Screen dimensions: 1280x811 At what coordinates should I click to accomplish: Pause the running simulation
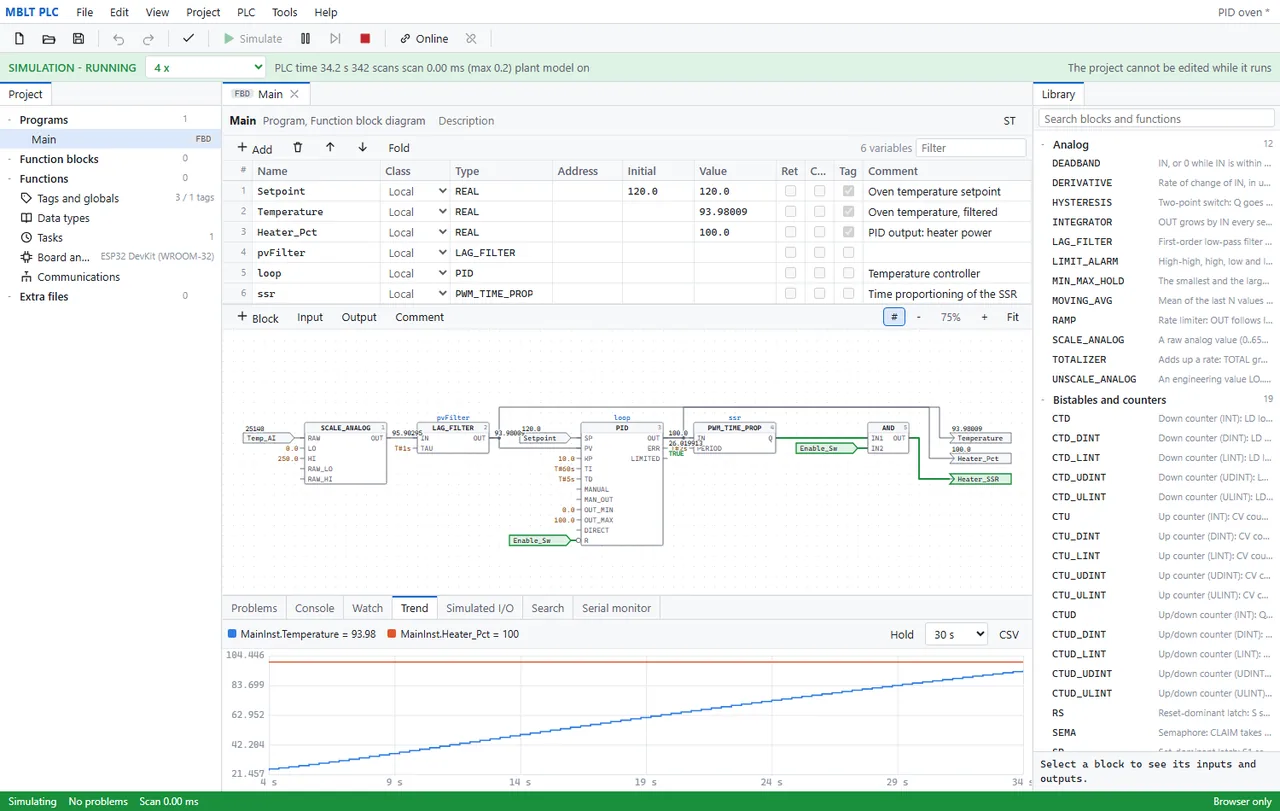pyautogui.click(x=306, y=39)
